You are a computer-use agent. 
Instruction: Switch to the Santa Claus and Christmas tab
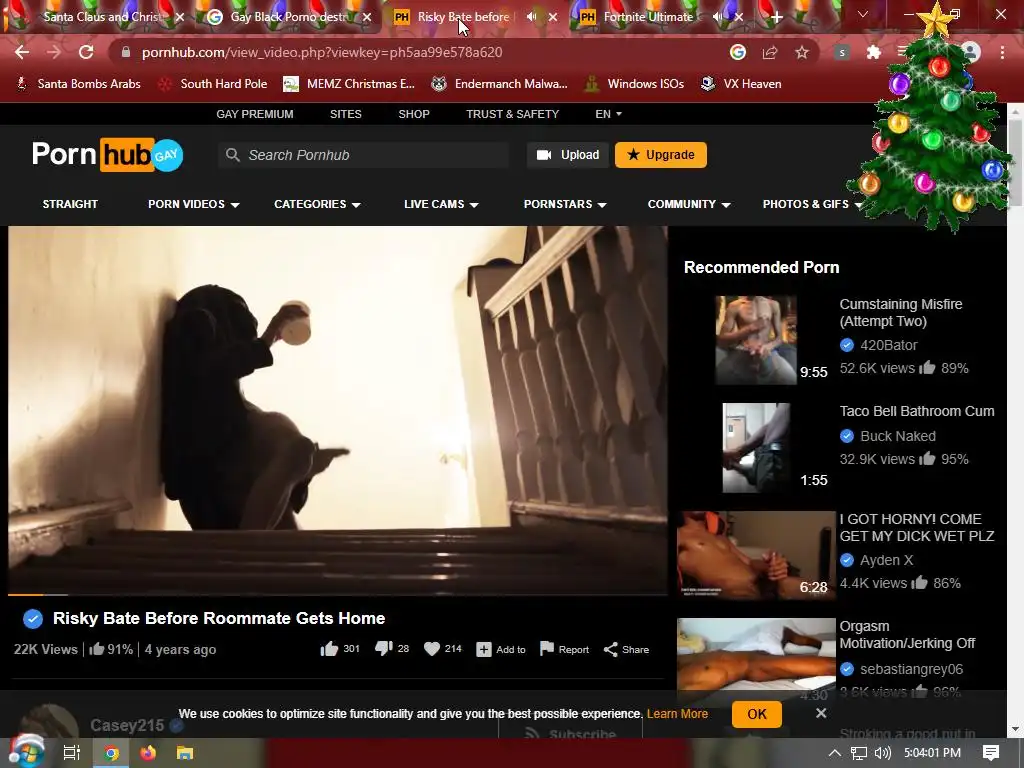[100, 17]
